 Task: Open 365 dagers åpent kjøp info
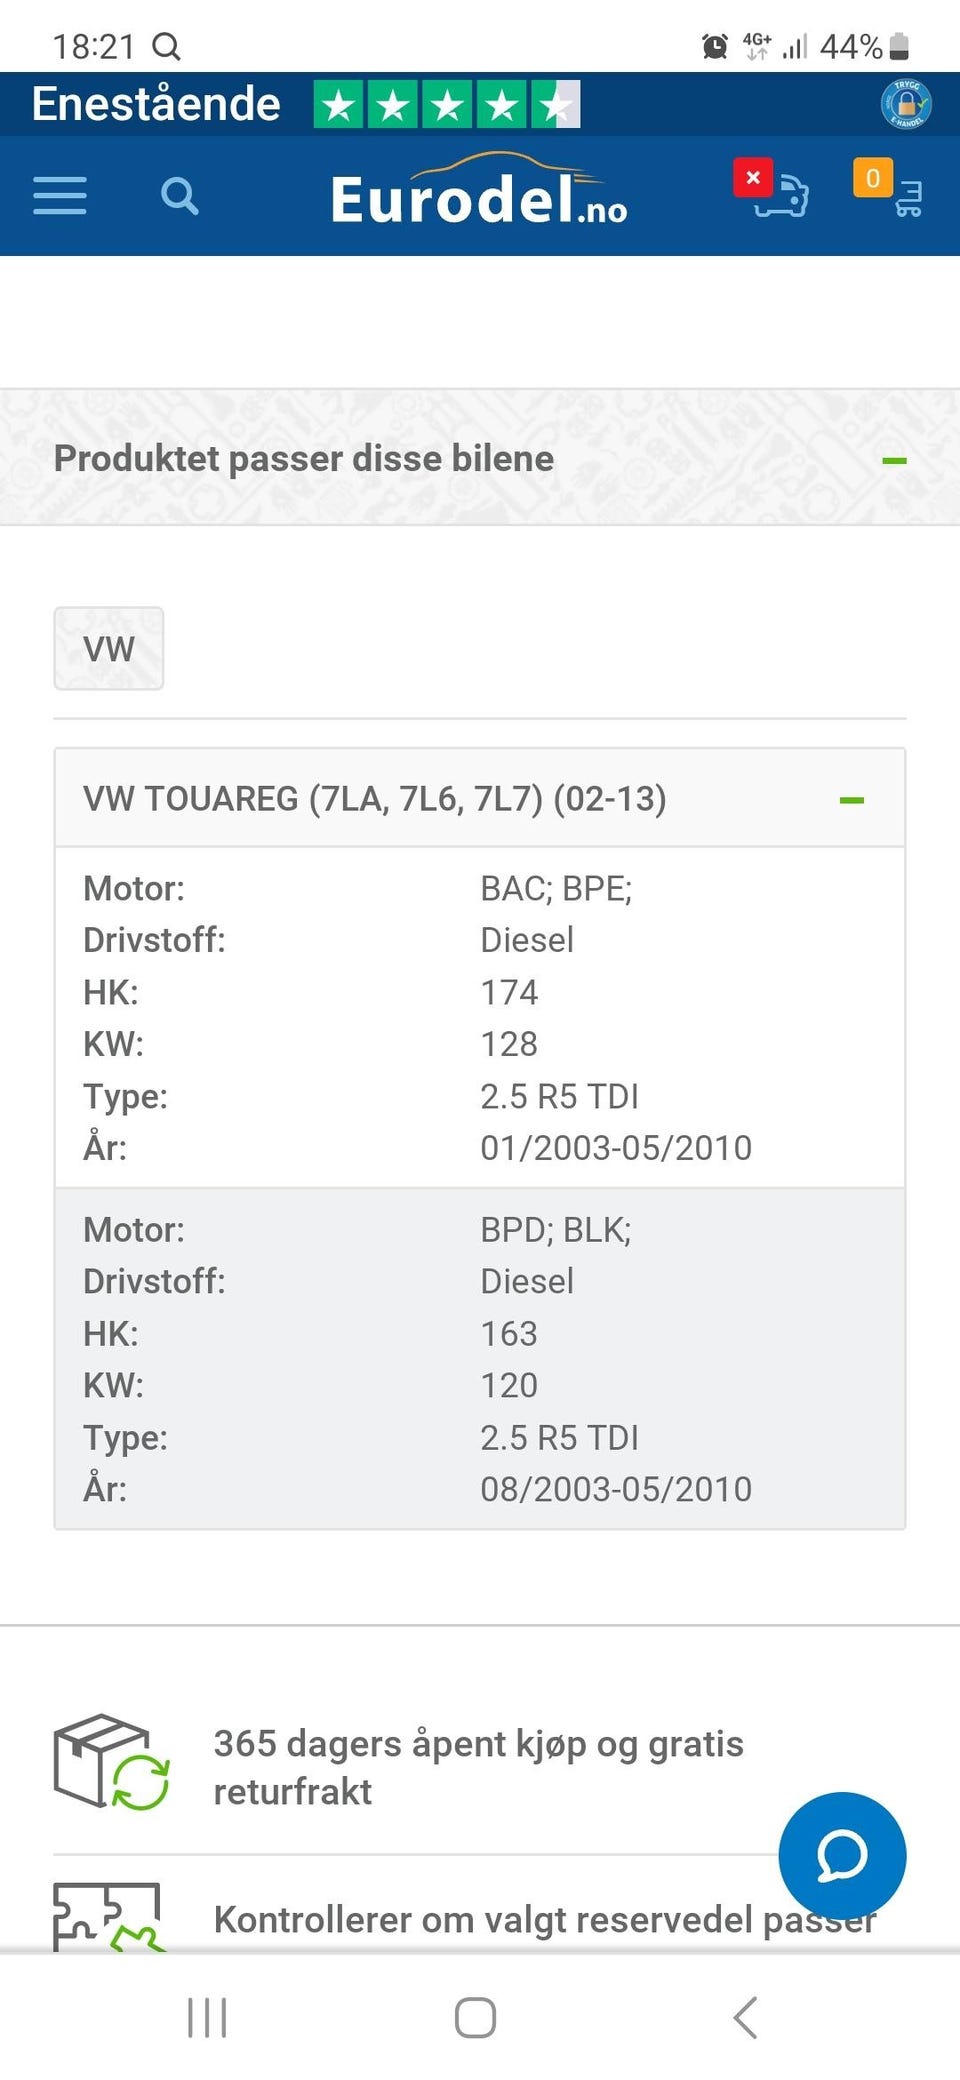(478, 1767)
